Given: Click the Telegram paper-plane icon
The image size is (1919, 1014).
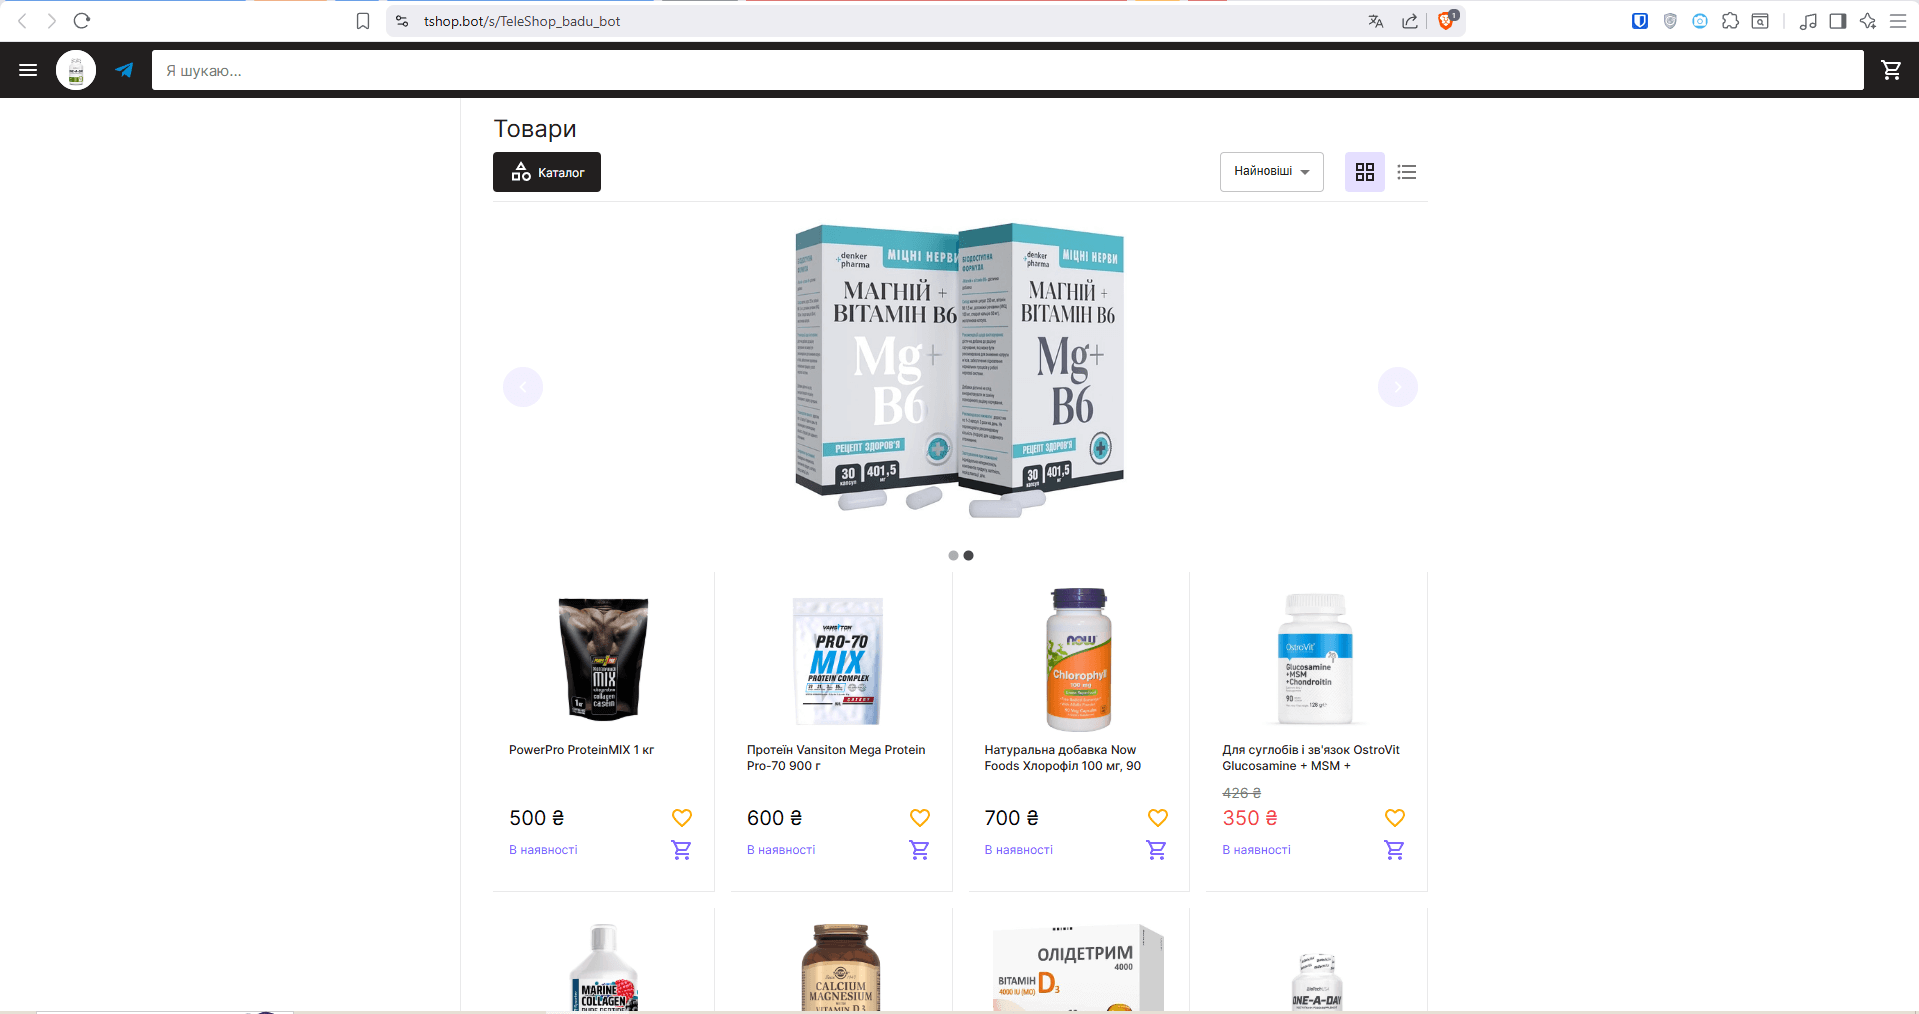Looking at the screenshot, I should (x=124, y=70).
